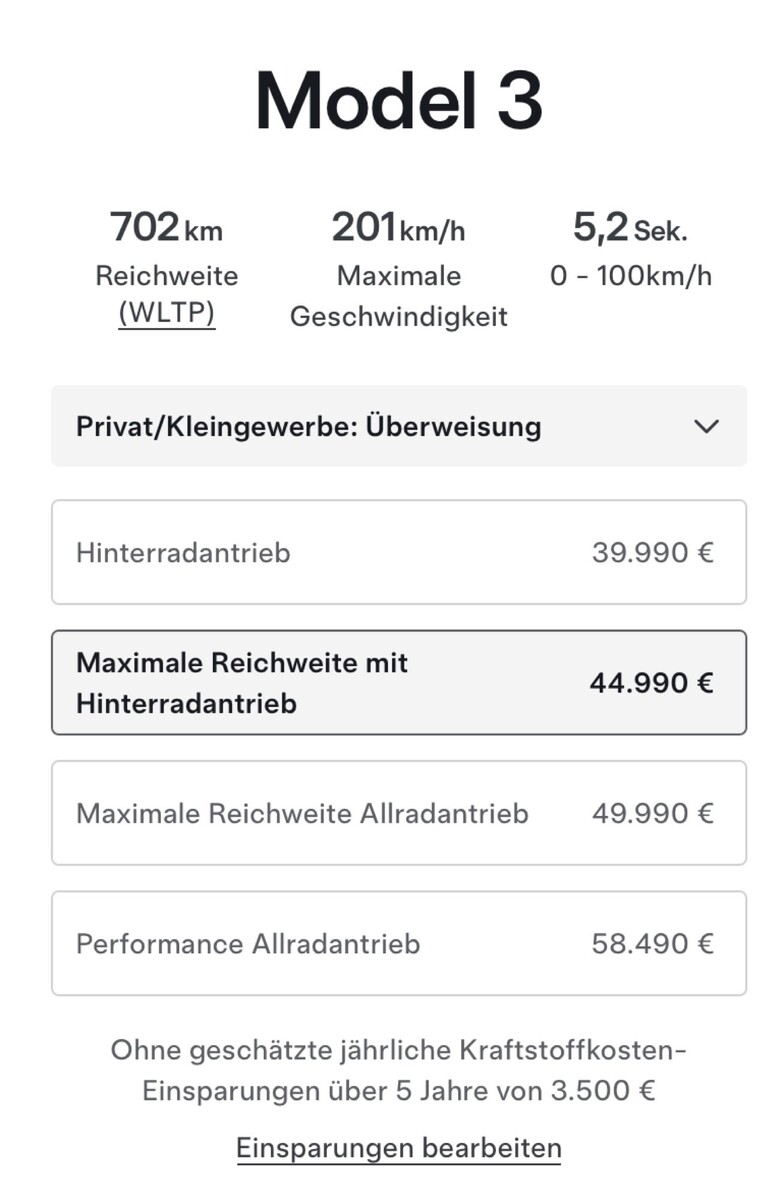Click the 58.490 € price
The width and height of the screenshot is (782, 1200).
(x=652, y=944)
